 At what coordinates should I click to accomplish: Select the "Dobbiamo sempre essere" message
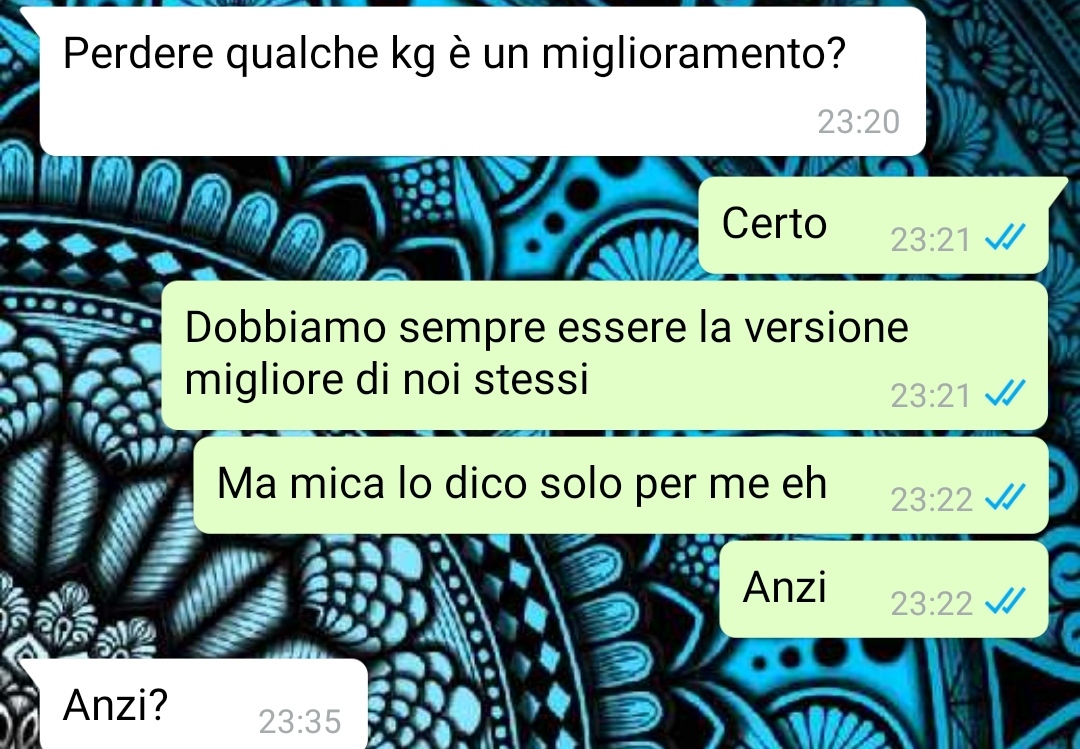604,355
